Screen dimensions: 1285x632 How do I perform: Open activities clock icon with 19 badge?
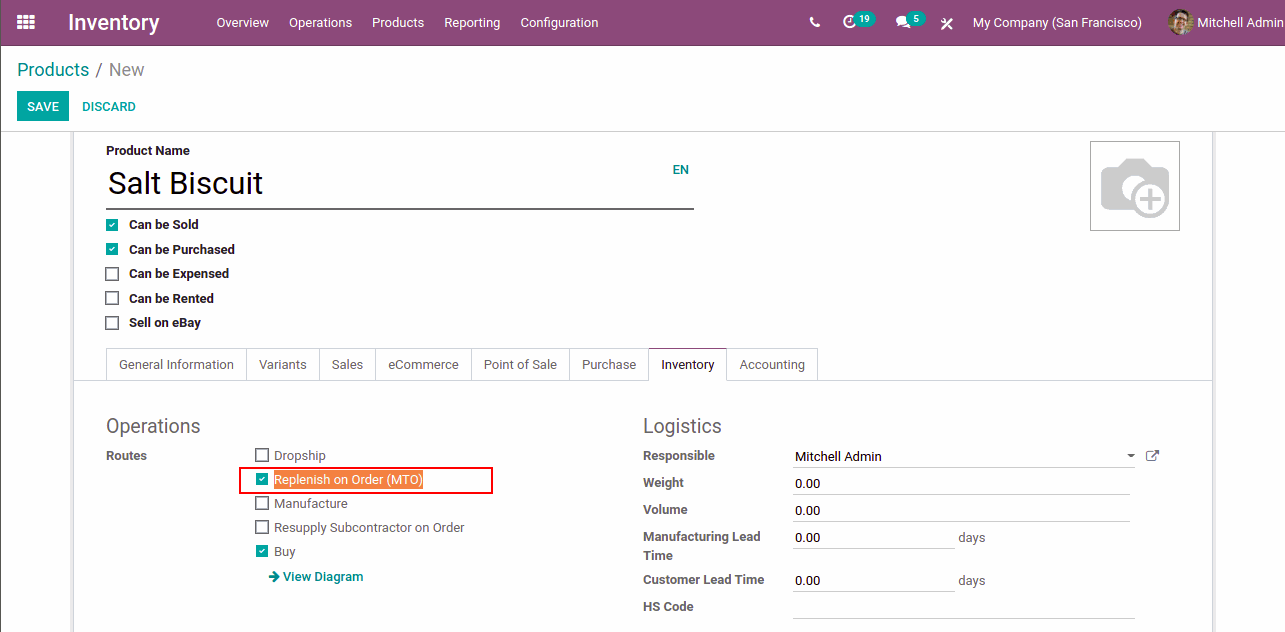[851, 22]
